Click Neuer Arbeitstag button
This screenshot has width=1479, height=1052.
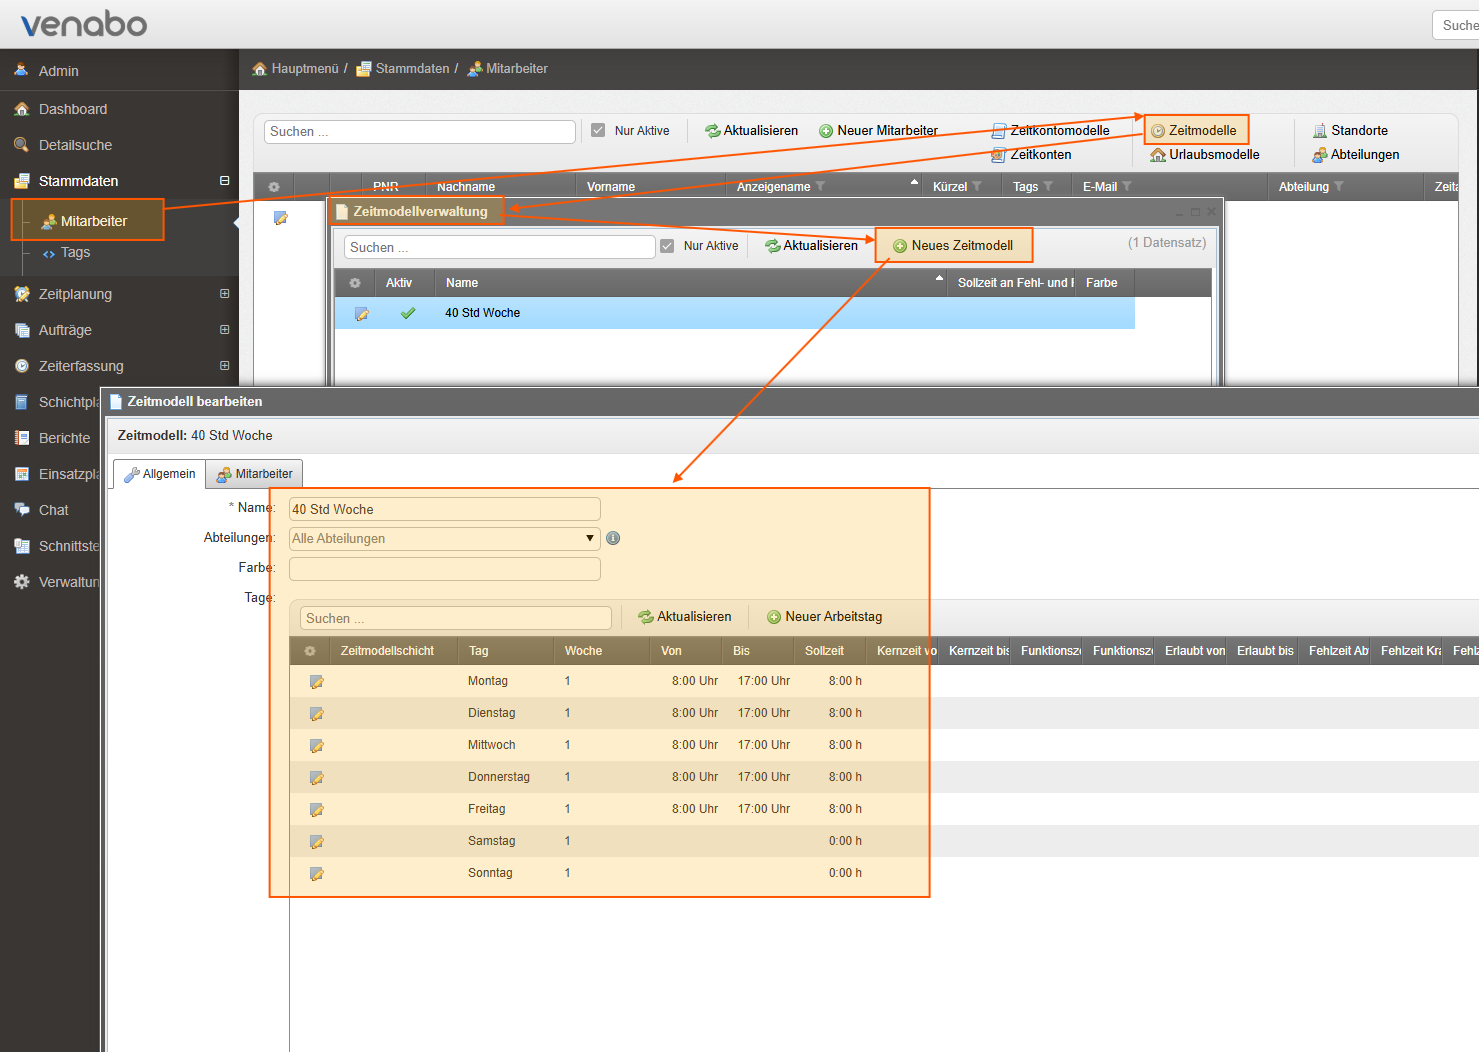824,617
